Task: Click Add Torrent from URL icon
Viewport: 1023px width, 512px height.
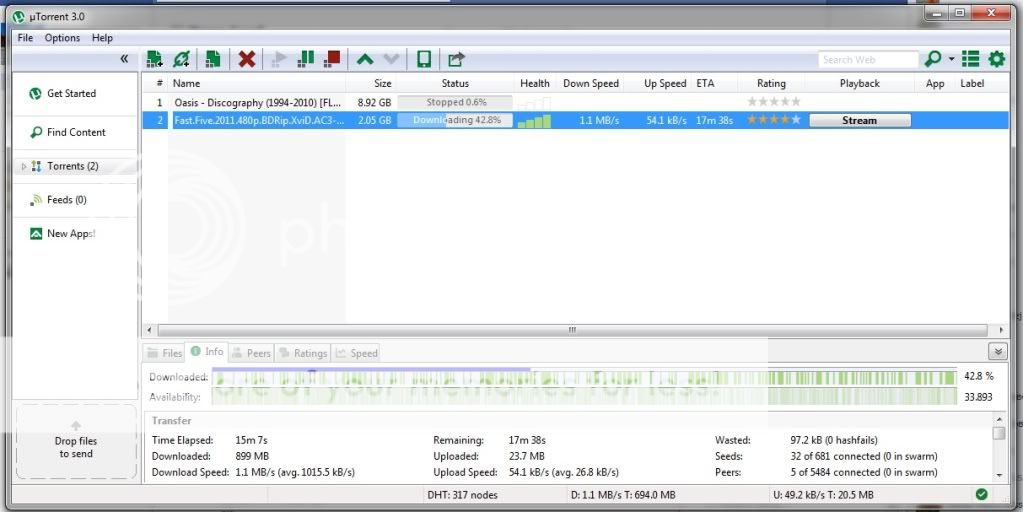Action: (182, 60)
